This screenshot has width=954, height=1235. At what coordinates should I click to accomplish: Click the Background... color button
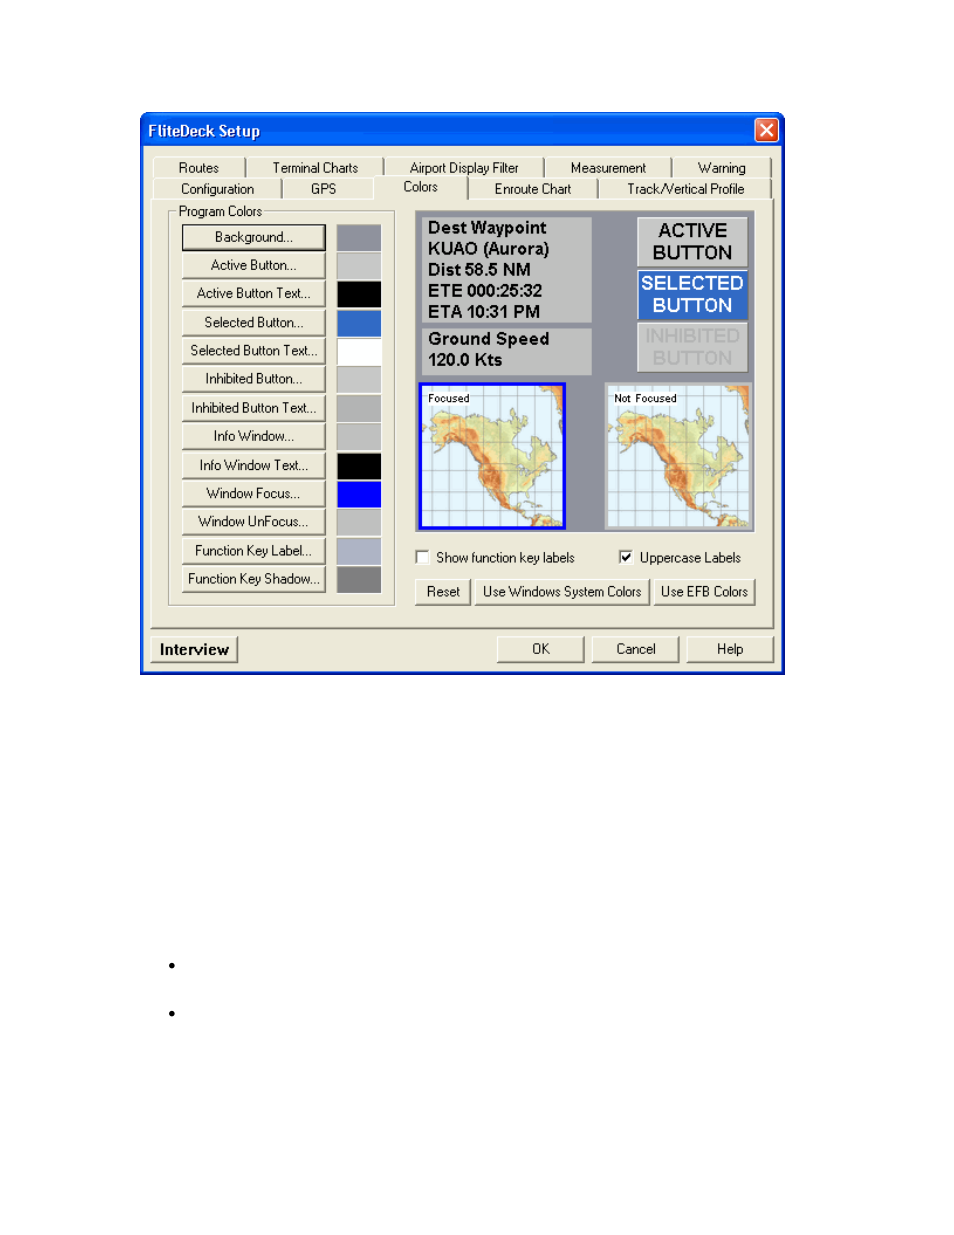pyautogui.click(x=254, y=237)
